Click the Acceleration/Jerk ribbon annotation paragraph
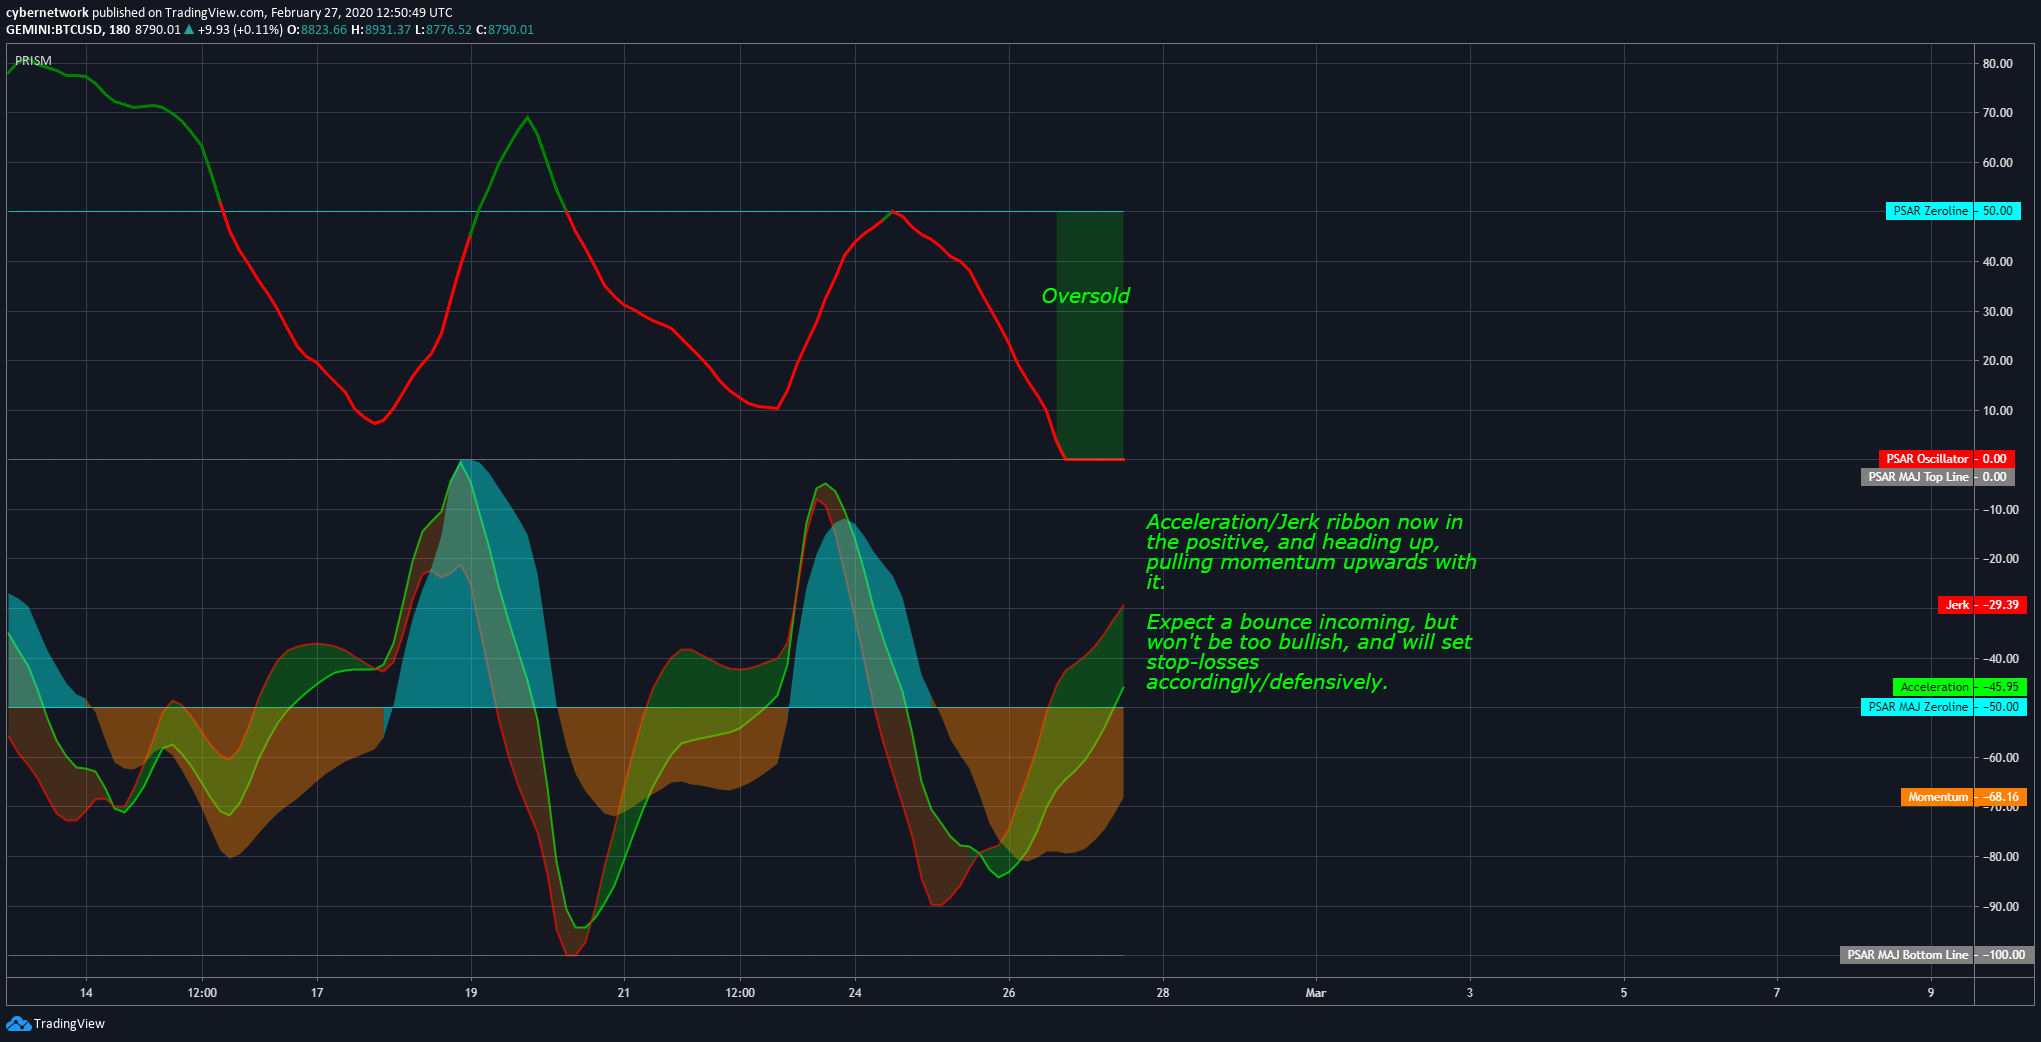The height and width of the screenshot is (1042, 2041). pos(1311,551)
